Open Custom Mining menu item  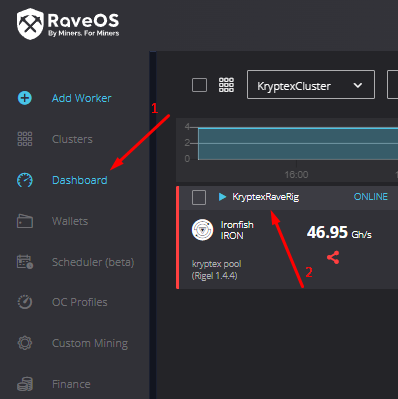[x=90, y=343]
